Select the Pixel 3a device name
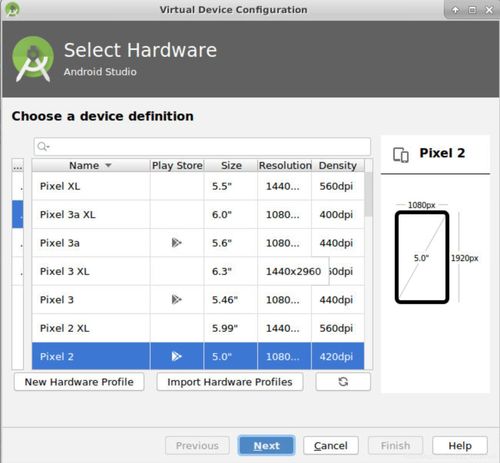Viewport: 500px width, 463px height. click(x=60, y=243)
